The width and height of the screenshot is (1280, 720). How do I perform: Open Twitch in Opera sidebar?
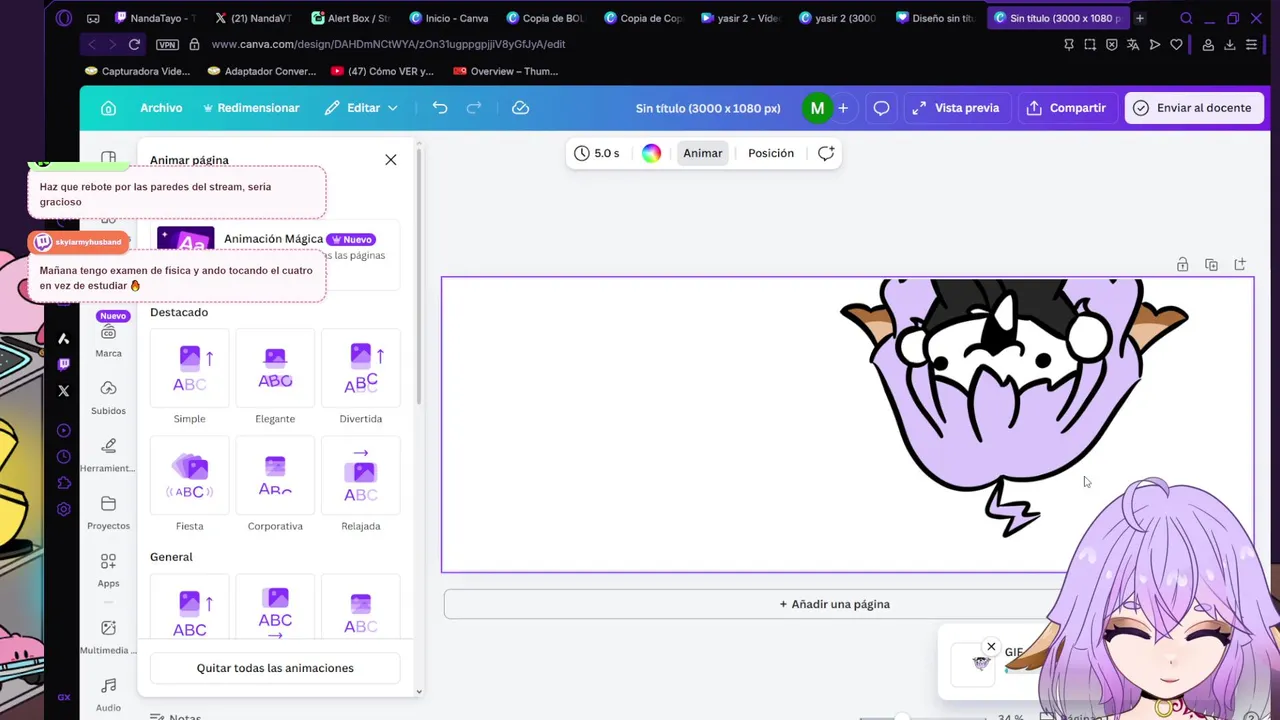[x=64, y=364]
